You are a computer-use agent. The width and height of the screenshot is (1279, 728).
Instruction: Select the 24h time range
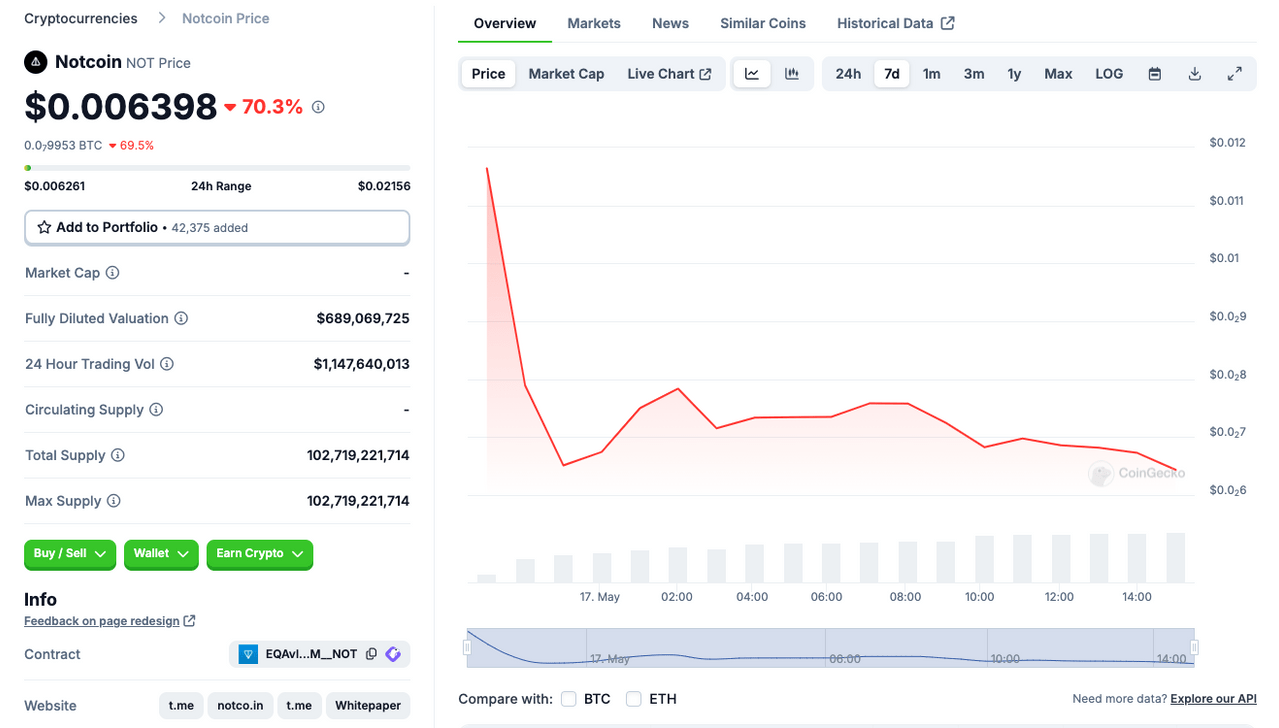848,74
